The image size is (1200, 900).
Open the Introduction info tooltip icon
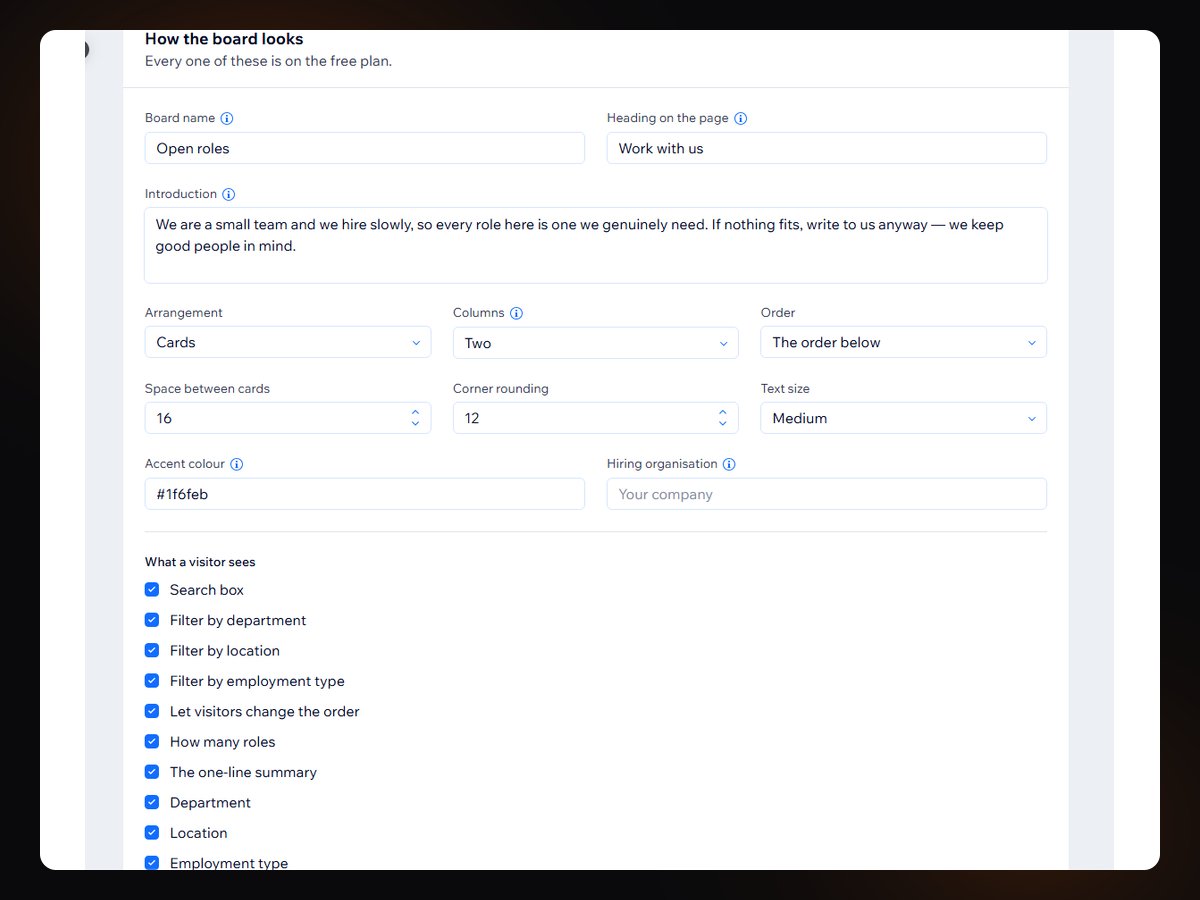[x=229, y=194]
